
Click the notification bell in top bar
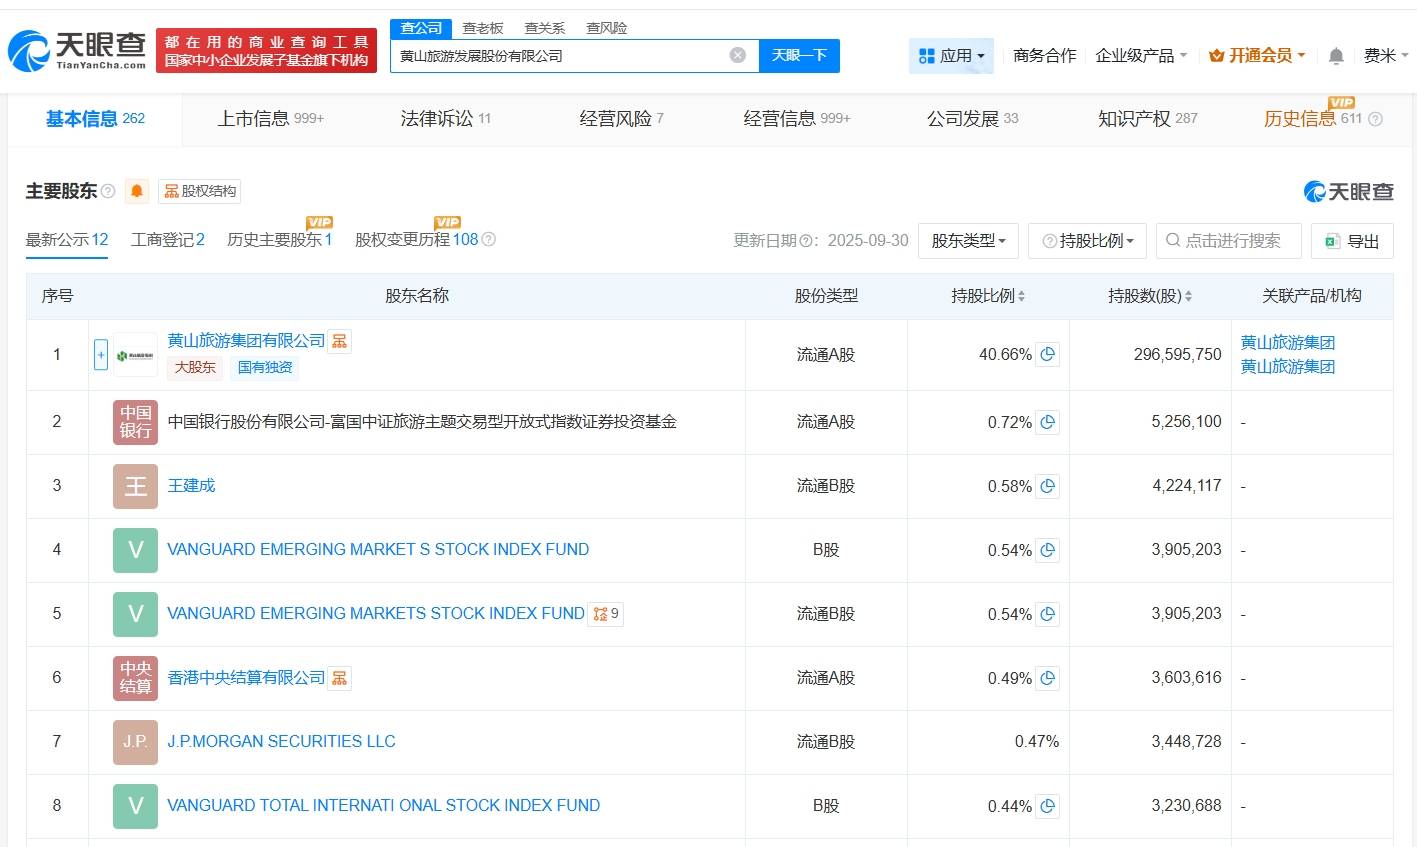tap(1335, 56)
